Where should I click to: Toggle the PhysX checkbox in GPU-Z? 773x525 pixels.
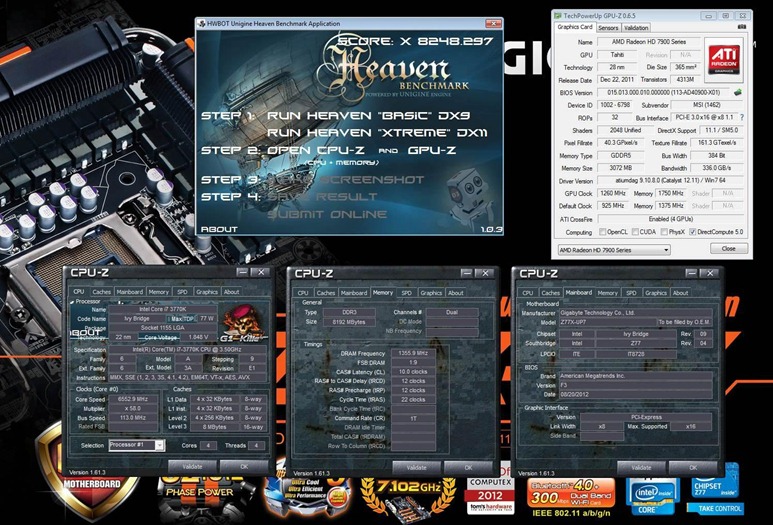664,232
